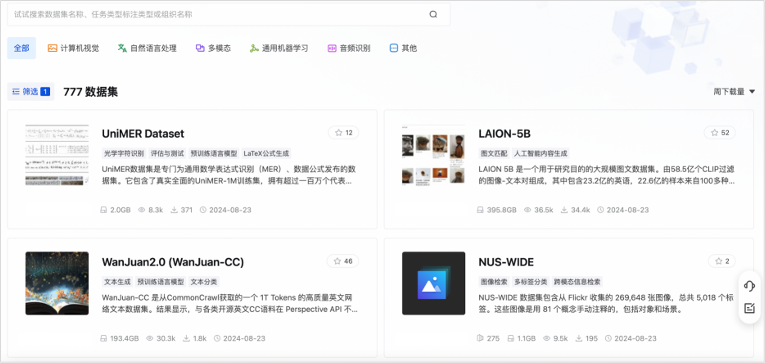Click the search magnifier icon
This screenshot has width=765, height=363.
pos(433,14)
